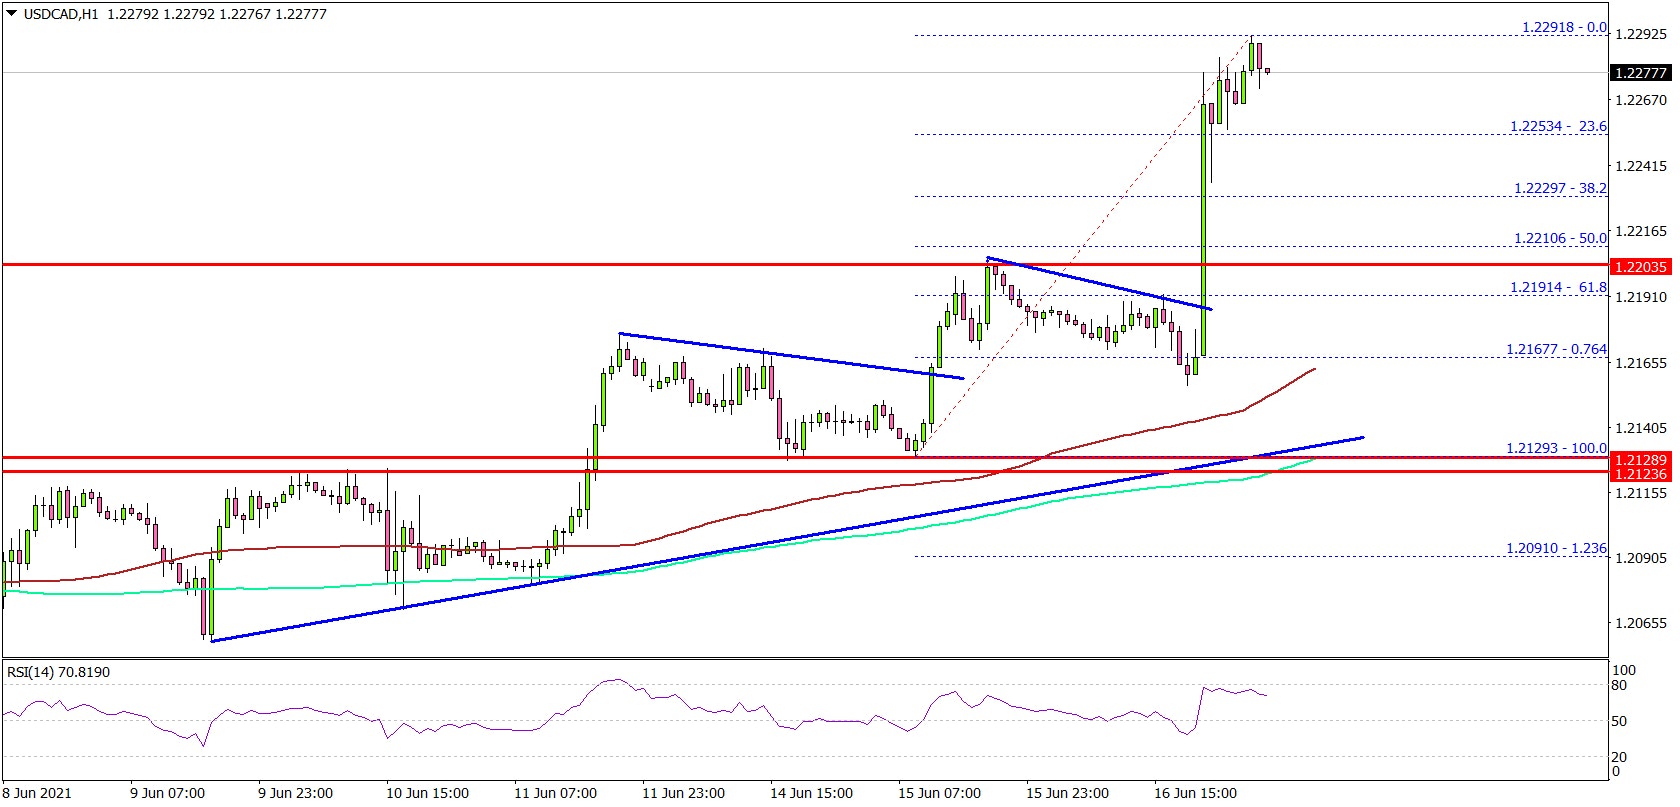Click the 23.6 Fibonacci level label
1680x807 pixels.
point(1557,126)
